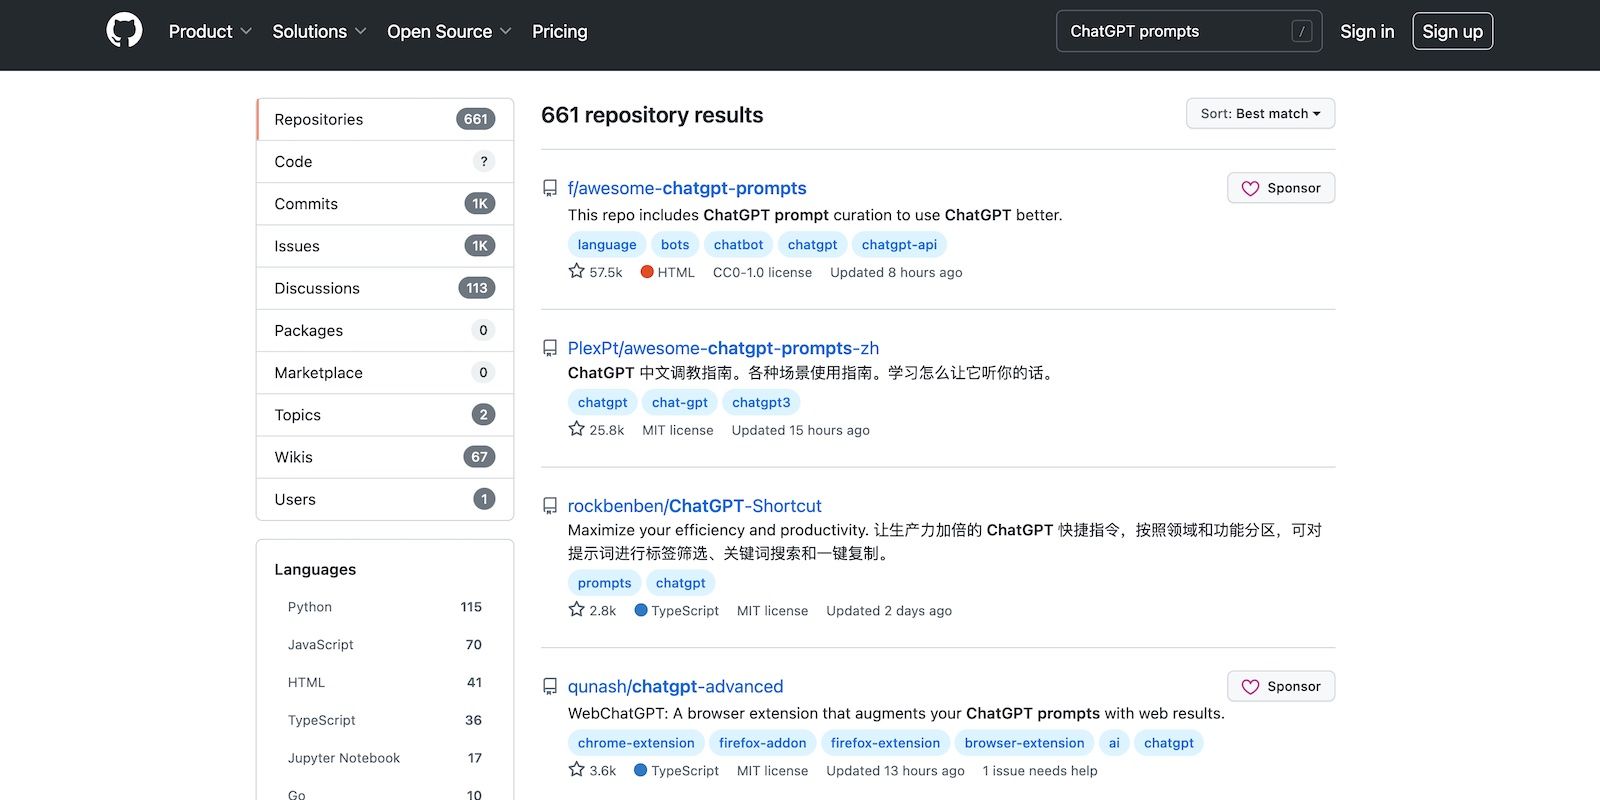
Task: Filter results by Jupyter Notebook language
Action: point(385,758)
